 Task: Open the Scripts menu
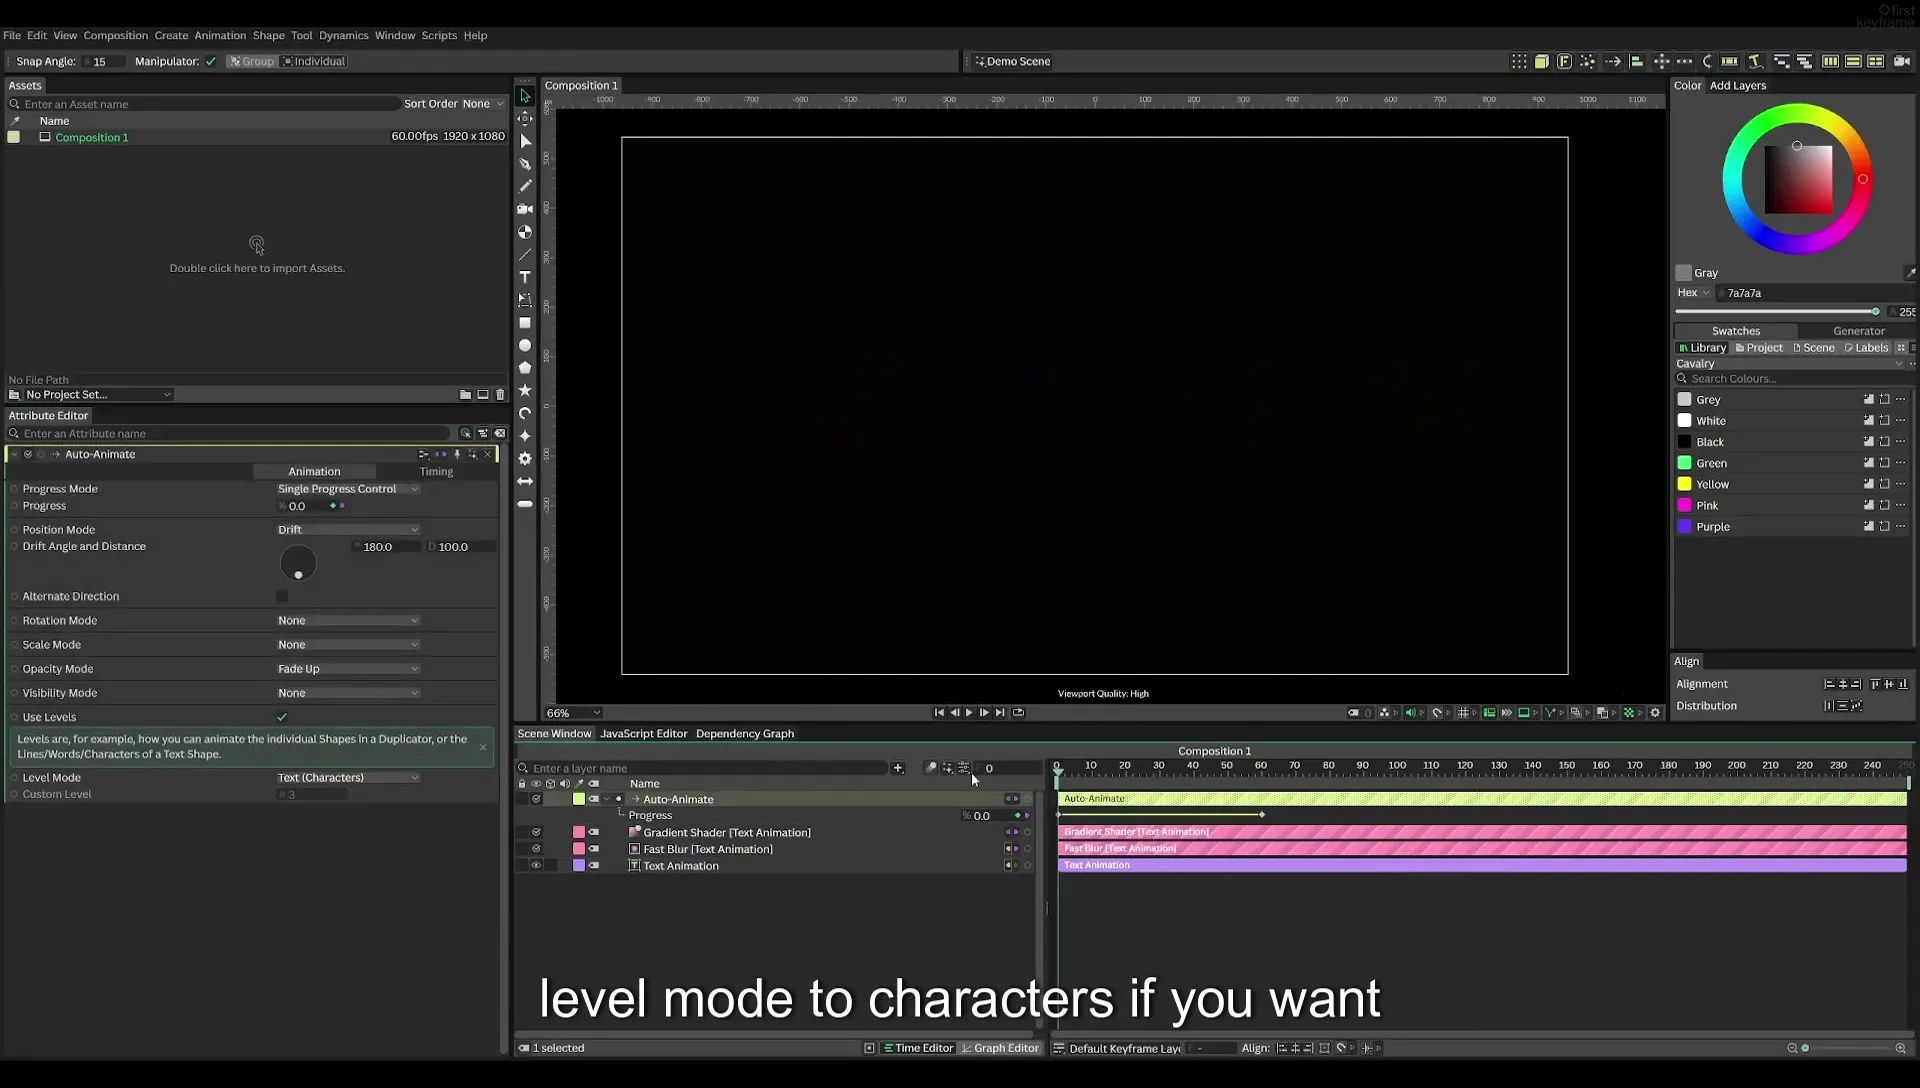coord(439,35)
